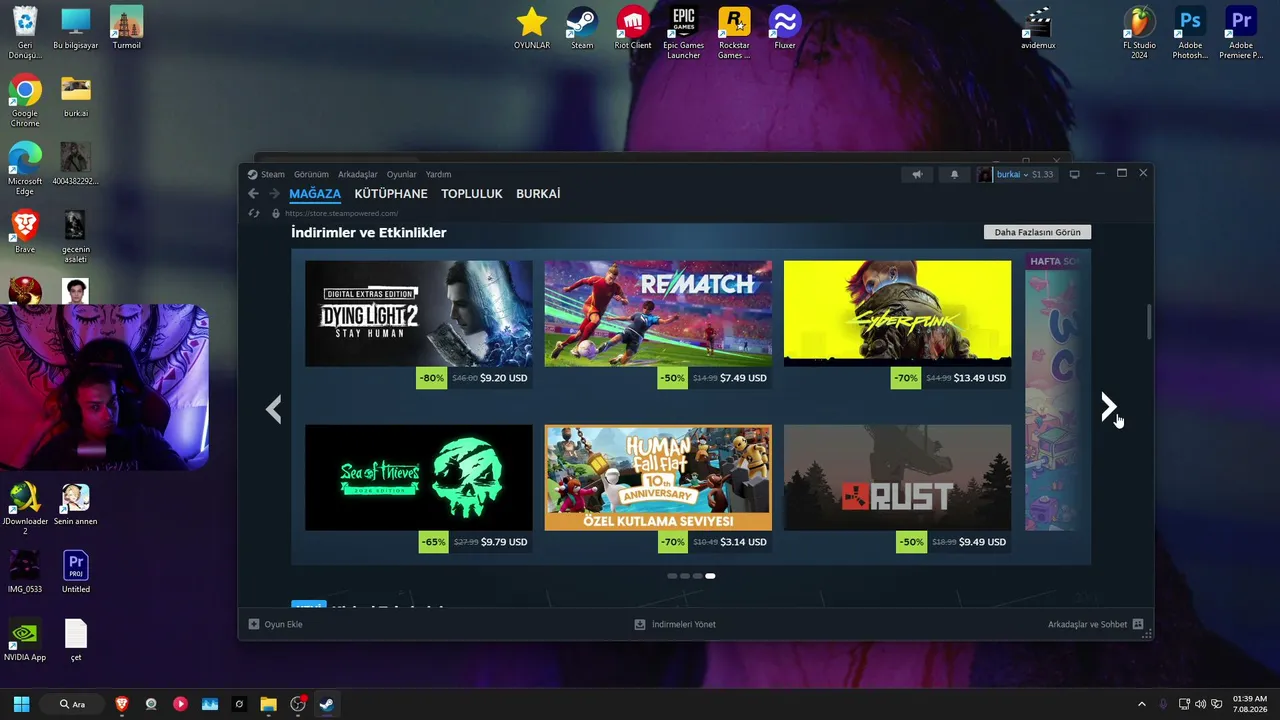The width and height of the screenshot is (1280, 720).
Task: Launch the Turmoil game shortcut
Action: pyautogui.click(x=126, y=28)
